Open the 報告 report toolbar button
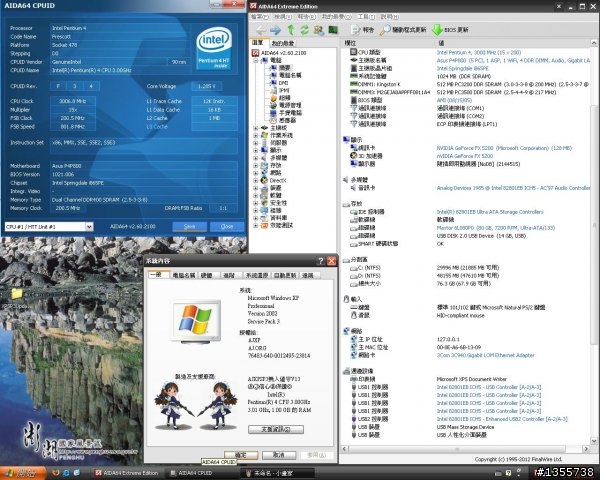The height and width of the screenshot is (480, 600). click(362, 30)
